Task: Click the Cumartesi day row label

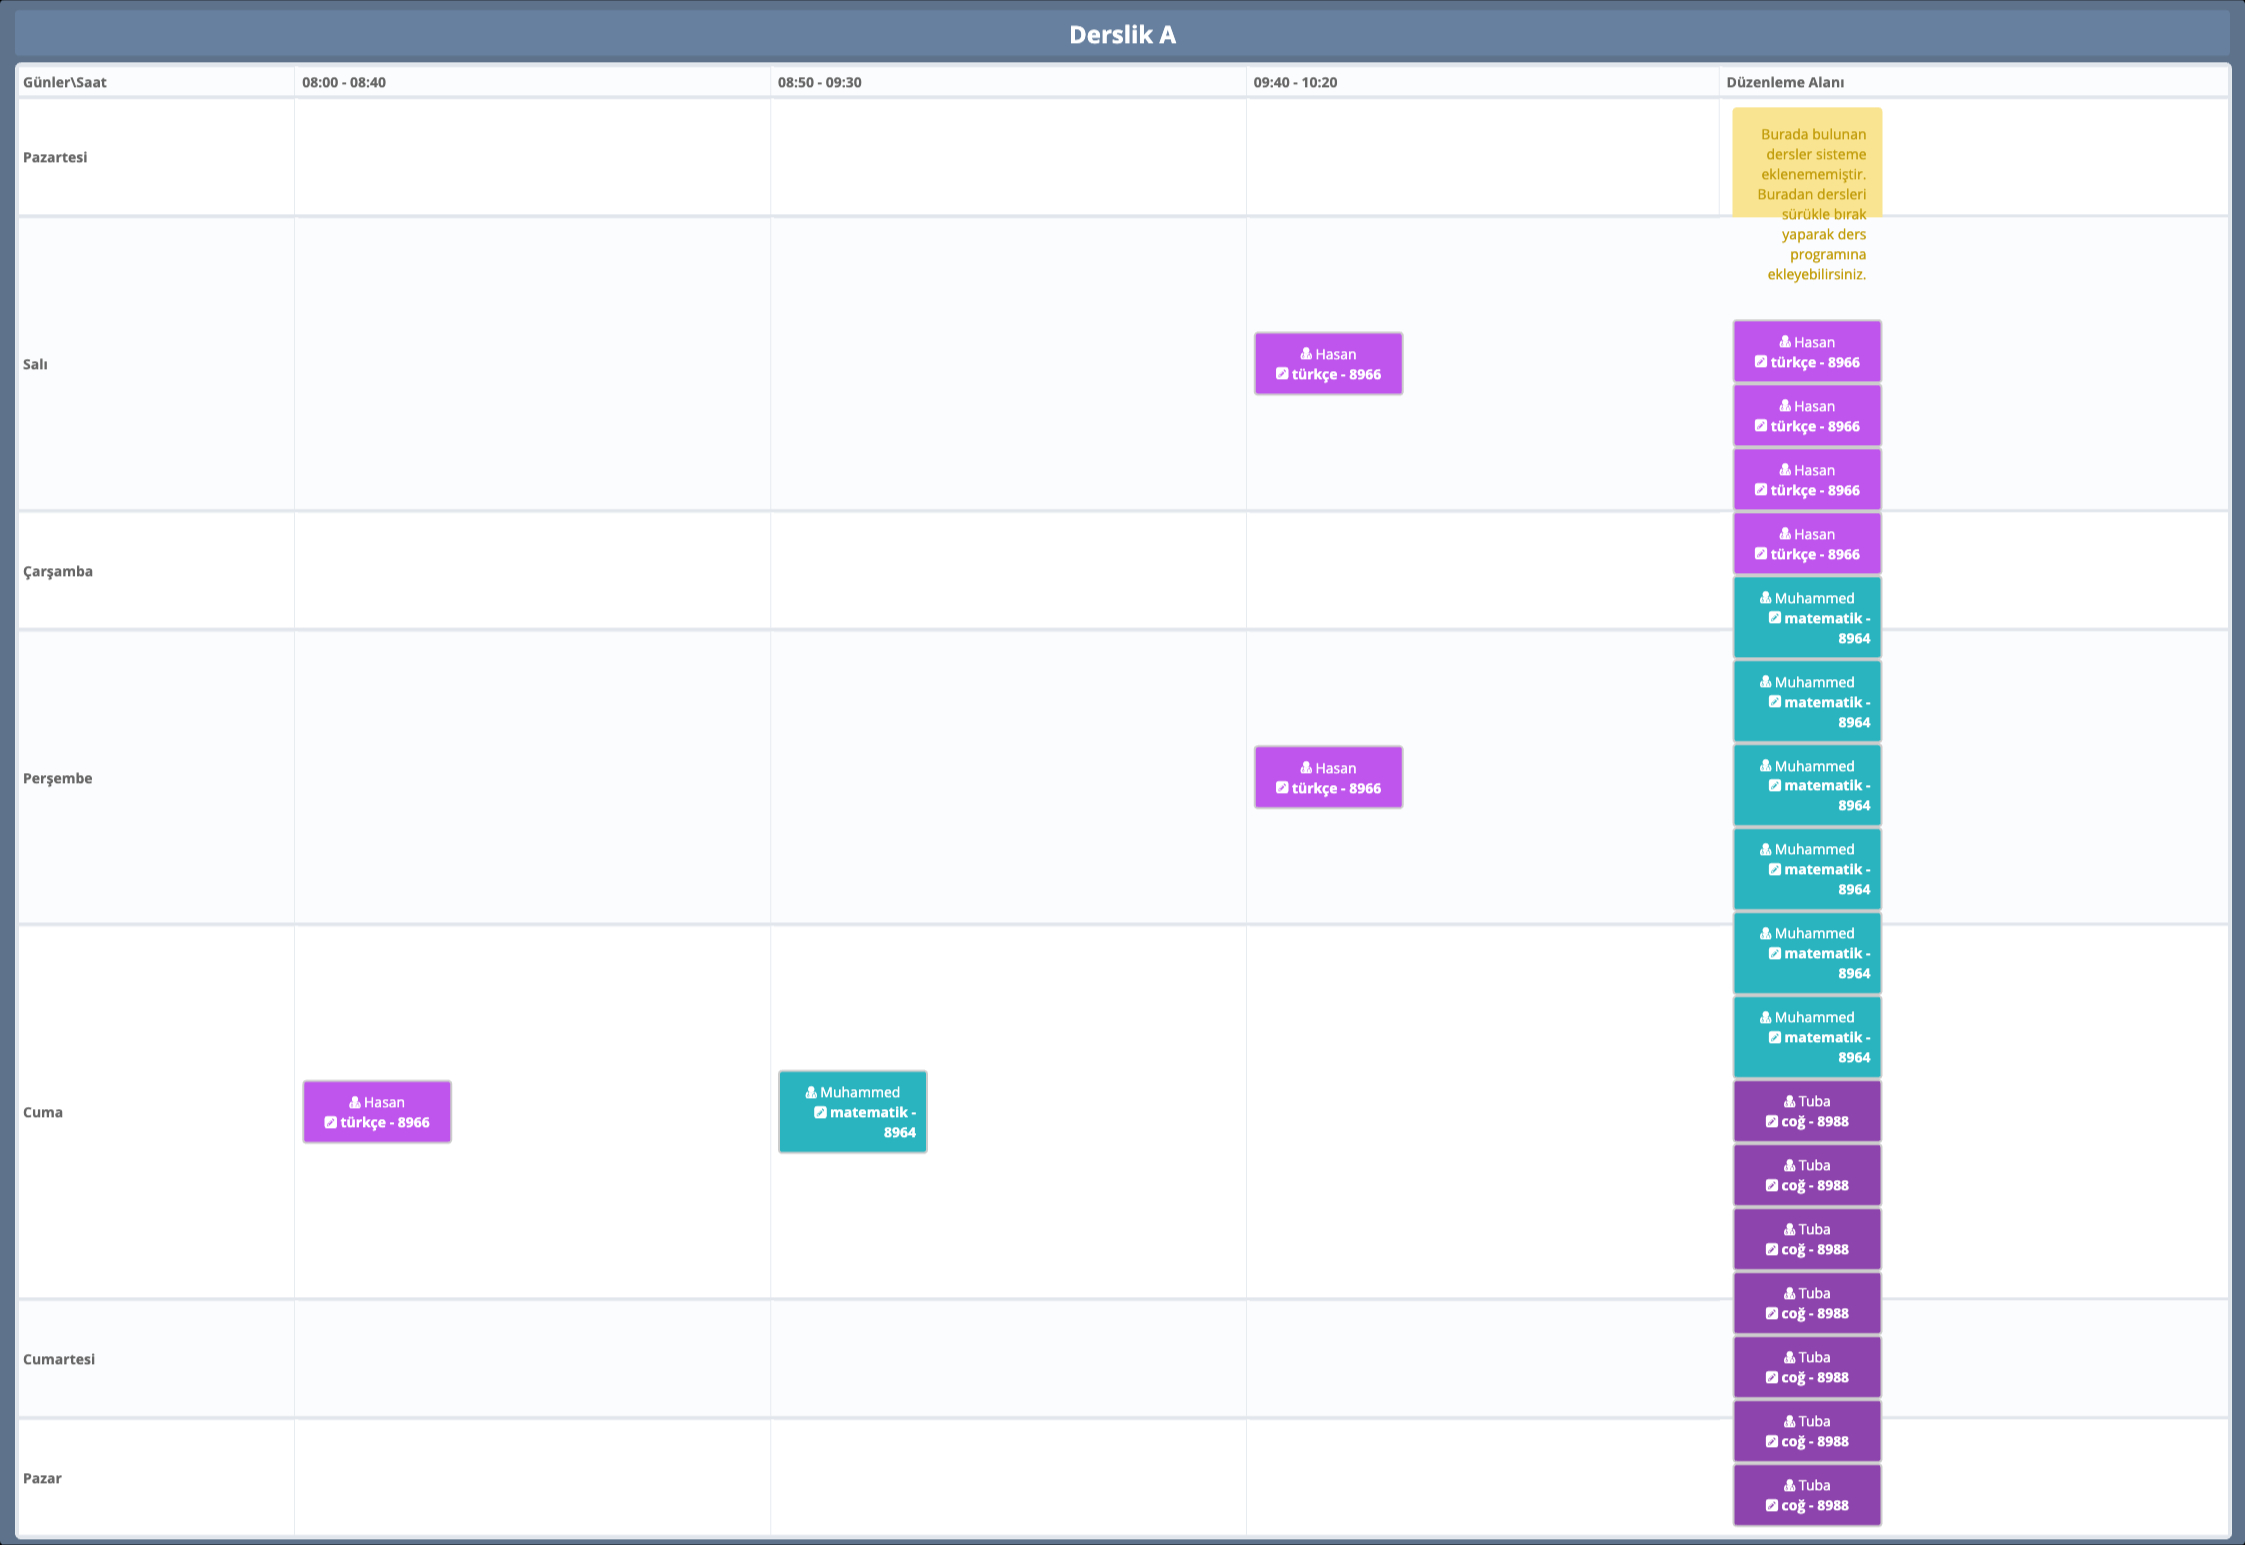Action: coord(59,1359)
